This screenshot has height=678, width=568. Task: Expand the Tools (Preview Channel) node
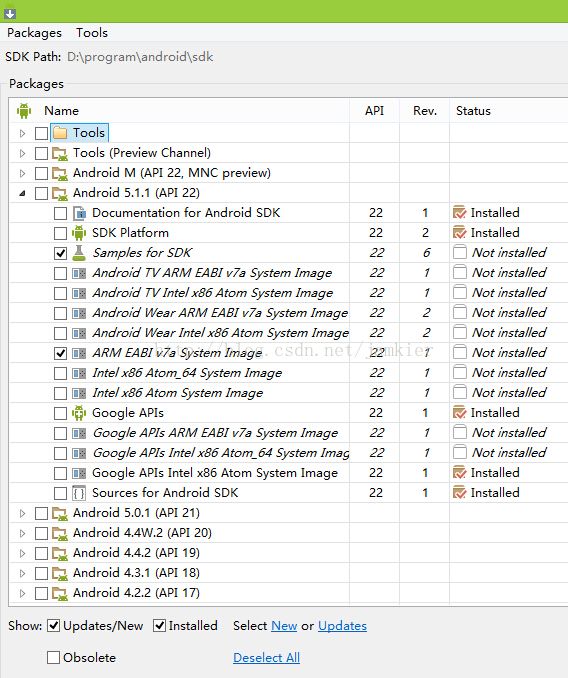[x=22, y=153]
